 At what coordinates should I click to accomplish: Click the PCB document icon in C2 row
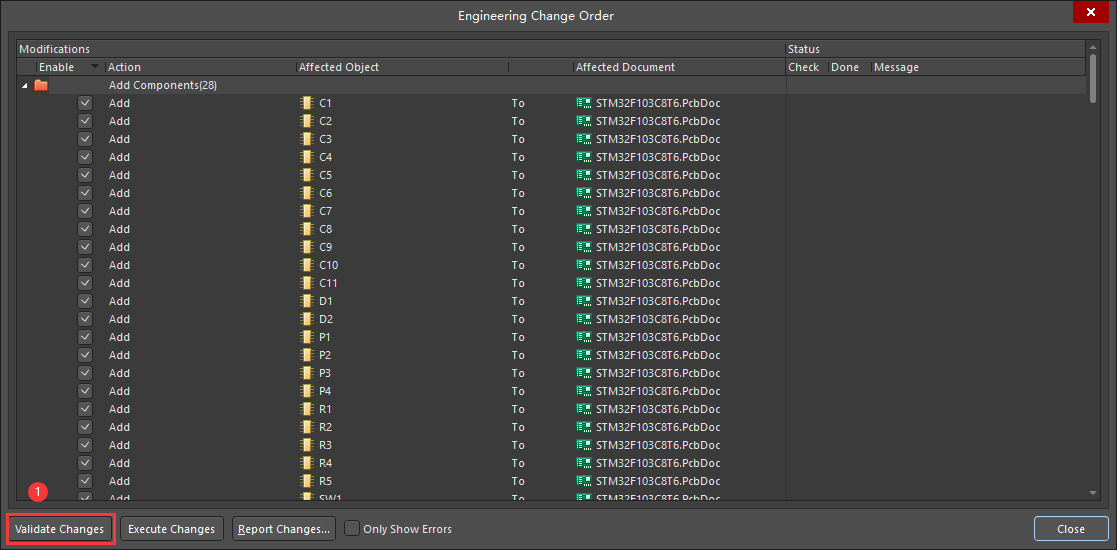click(584, 121)
